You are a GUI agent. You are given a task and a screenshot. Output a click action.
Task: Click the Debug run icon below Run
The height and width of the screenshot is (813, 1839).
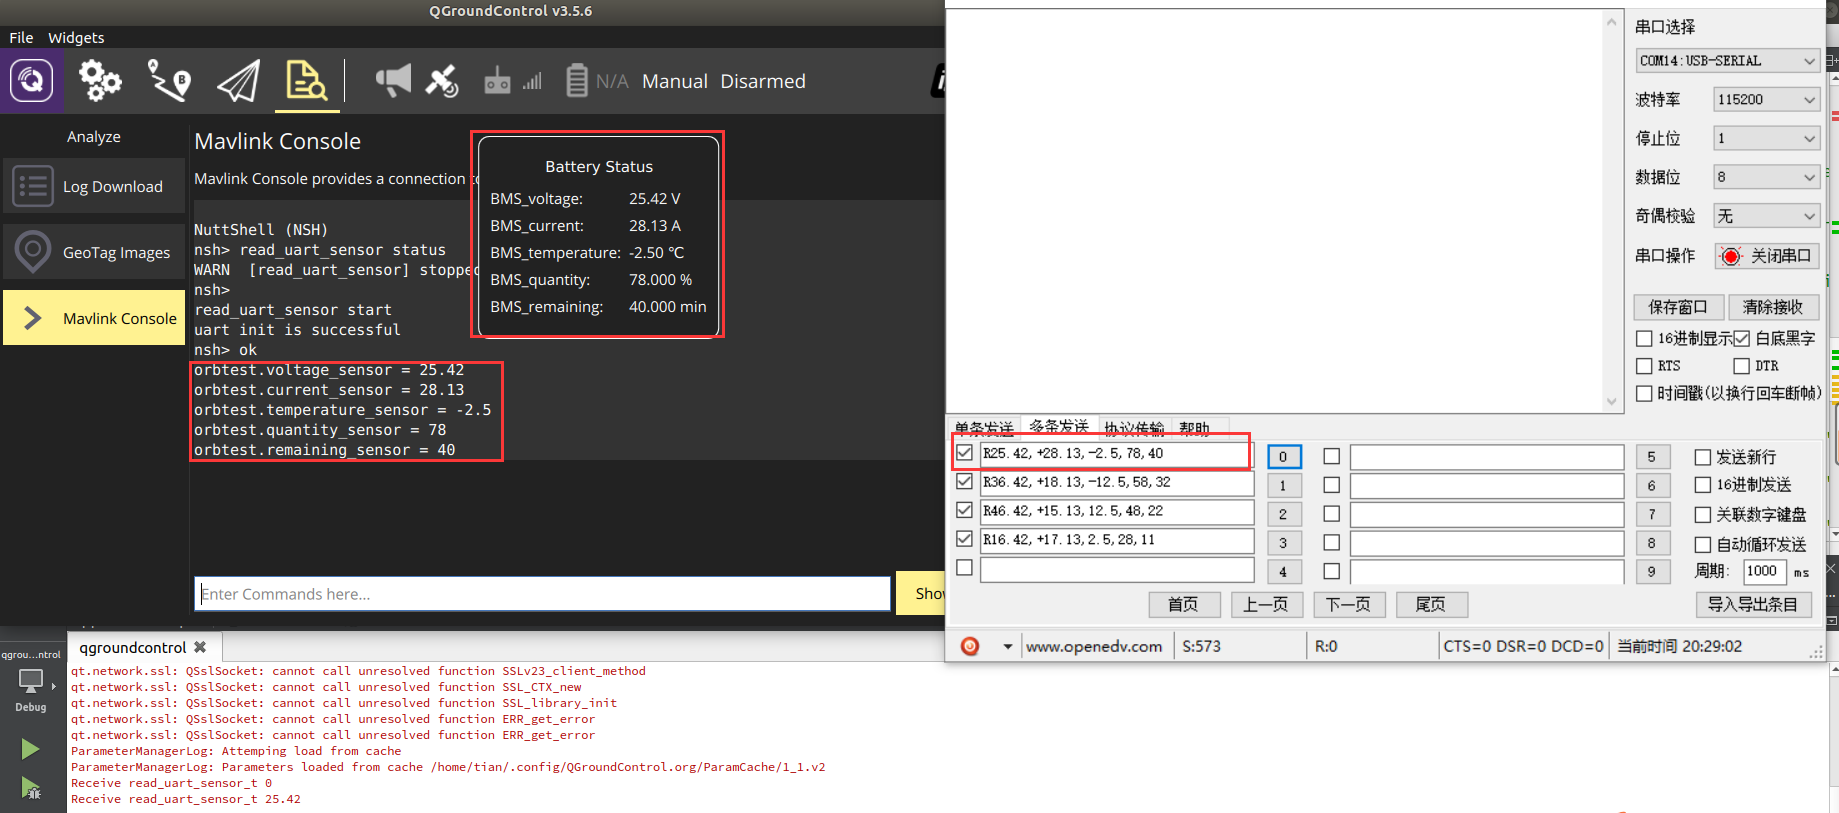tap(30, 789)
